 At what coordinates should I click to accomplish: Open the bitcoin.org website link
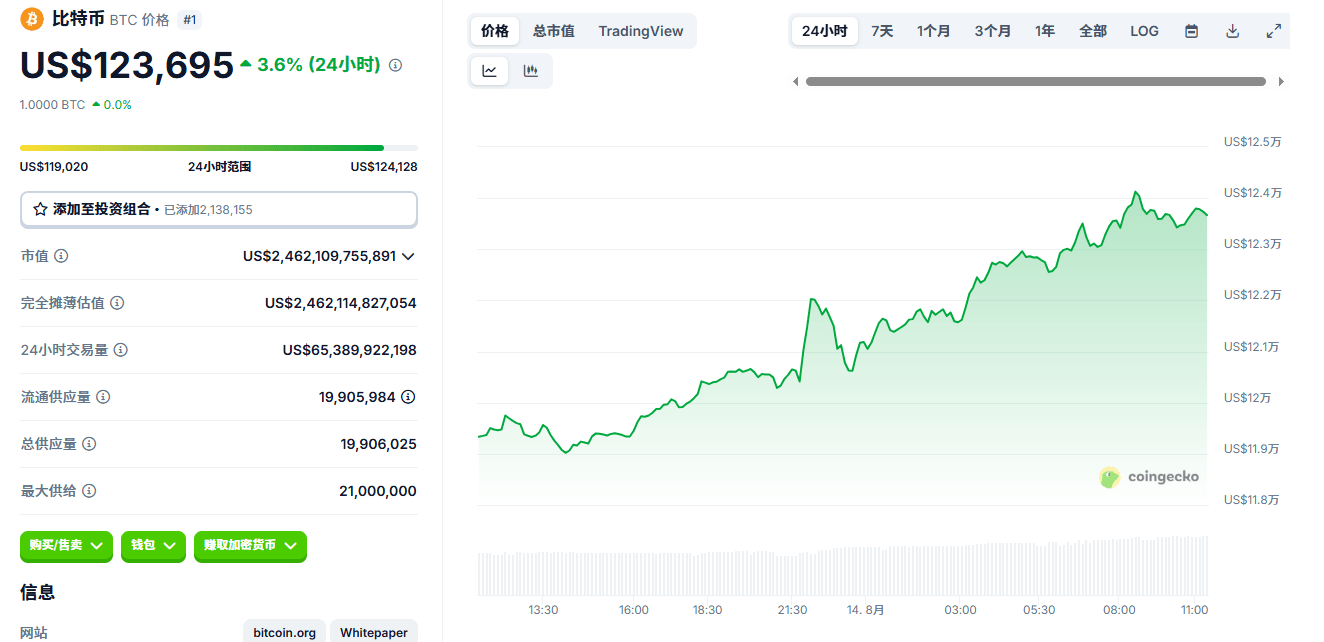(x=284, y=632)
